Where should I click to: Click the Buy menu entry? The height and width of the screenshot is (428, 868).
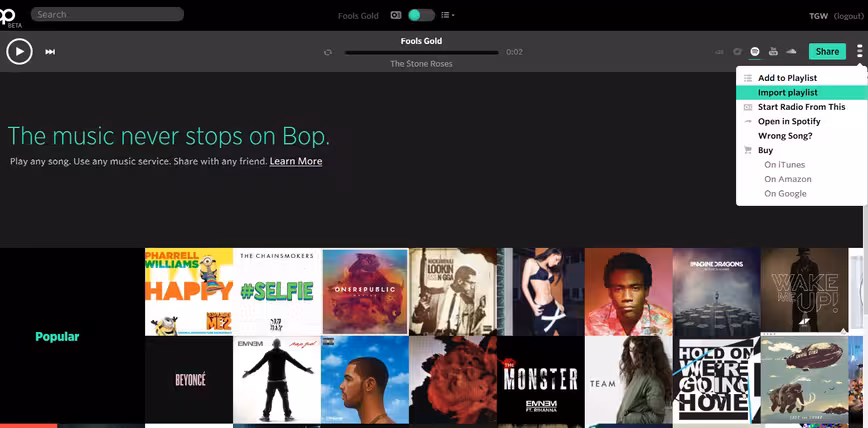pos(801,150)
